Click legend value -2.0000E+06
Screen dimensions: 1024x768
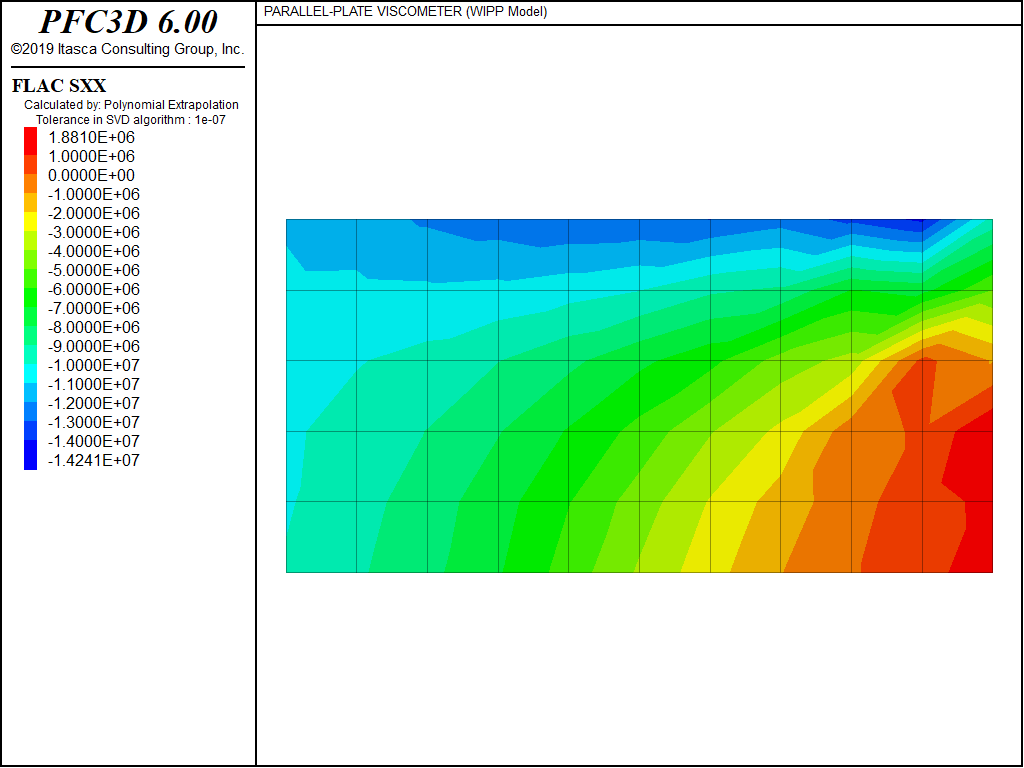pyautogui.click(x=93, y=213)
